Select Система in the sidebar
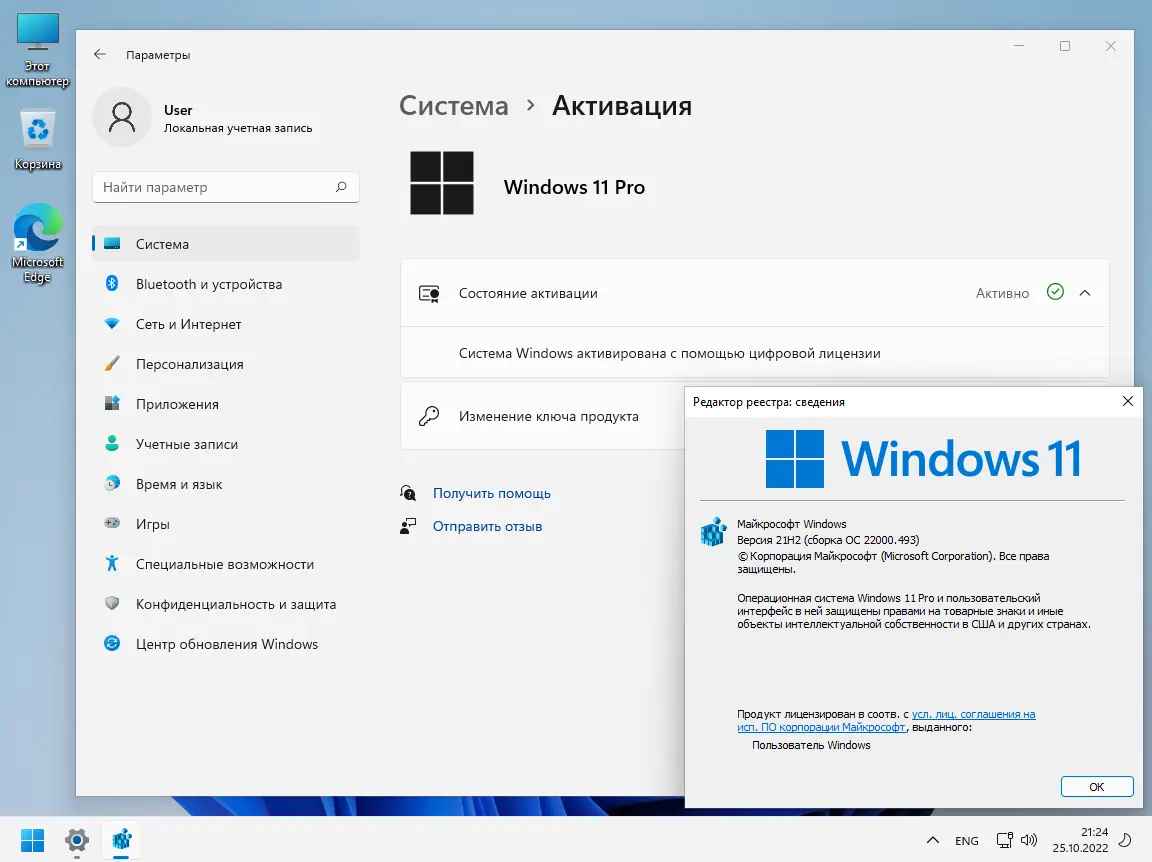The image size is (1152, 862). (x=226, y=244)
